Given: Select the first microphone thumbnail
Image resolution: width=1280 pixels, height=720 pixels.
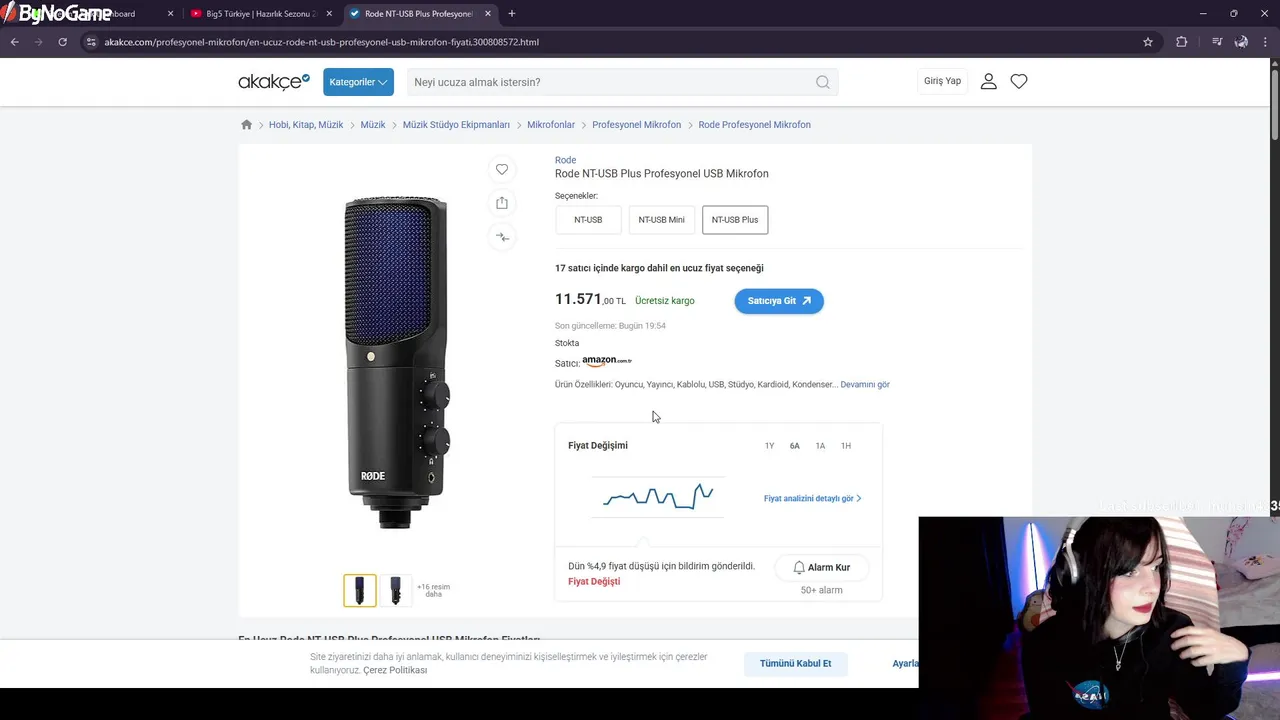Looking at the screenshot, I should click(x=360, y=590).
